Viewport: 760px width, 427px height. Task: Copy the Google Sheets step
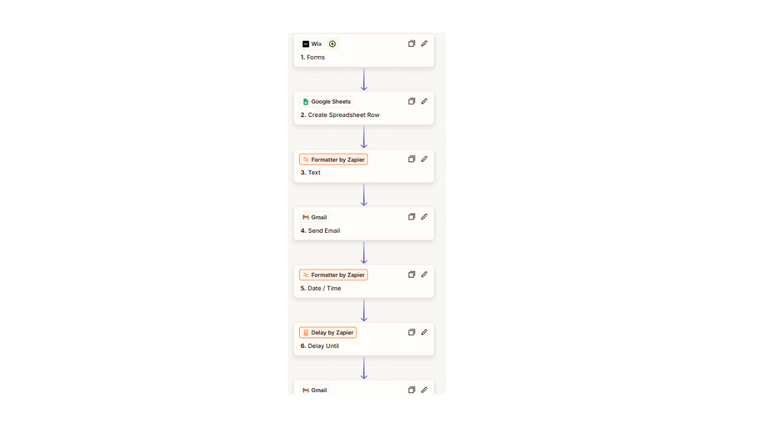click(411, 101)
